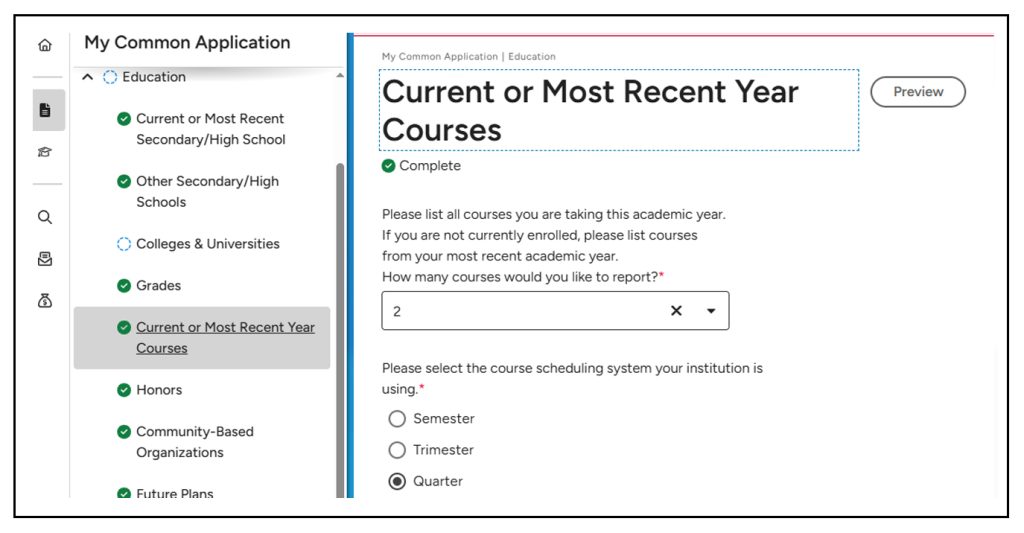Click the Preview button
This screenshot has width=1024, height=533.
pos(918,92)
